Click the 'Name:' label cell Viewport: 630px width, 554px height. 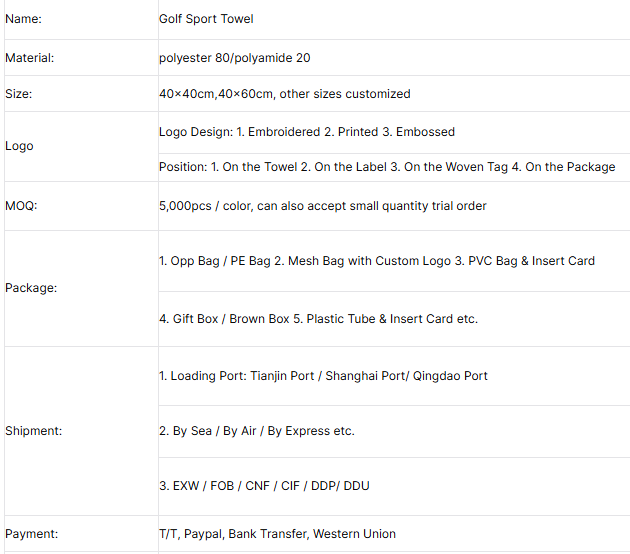(24, 19)
